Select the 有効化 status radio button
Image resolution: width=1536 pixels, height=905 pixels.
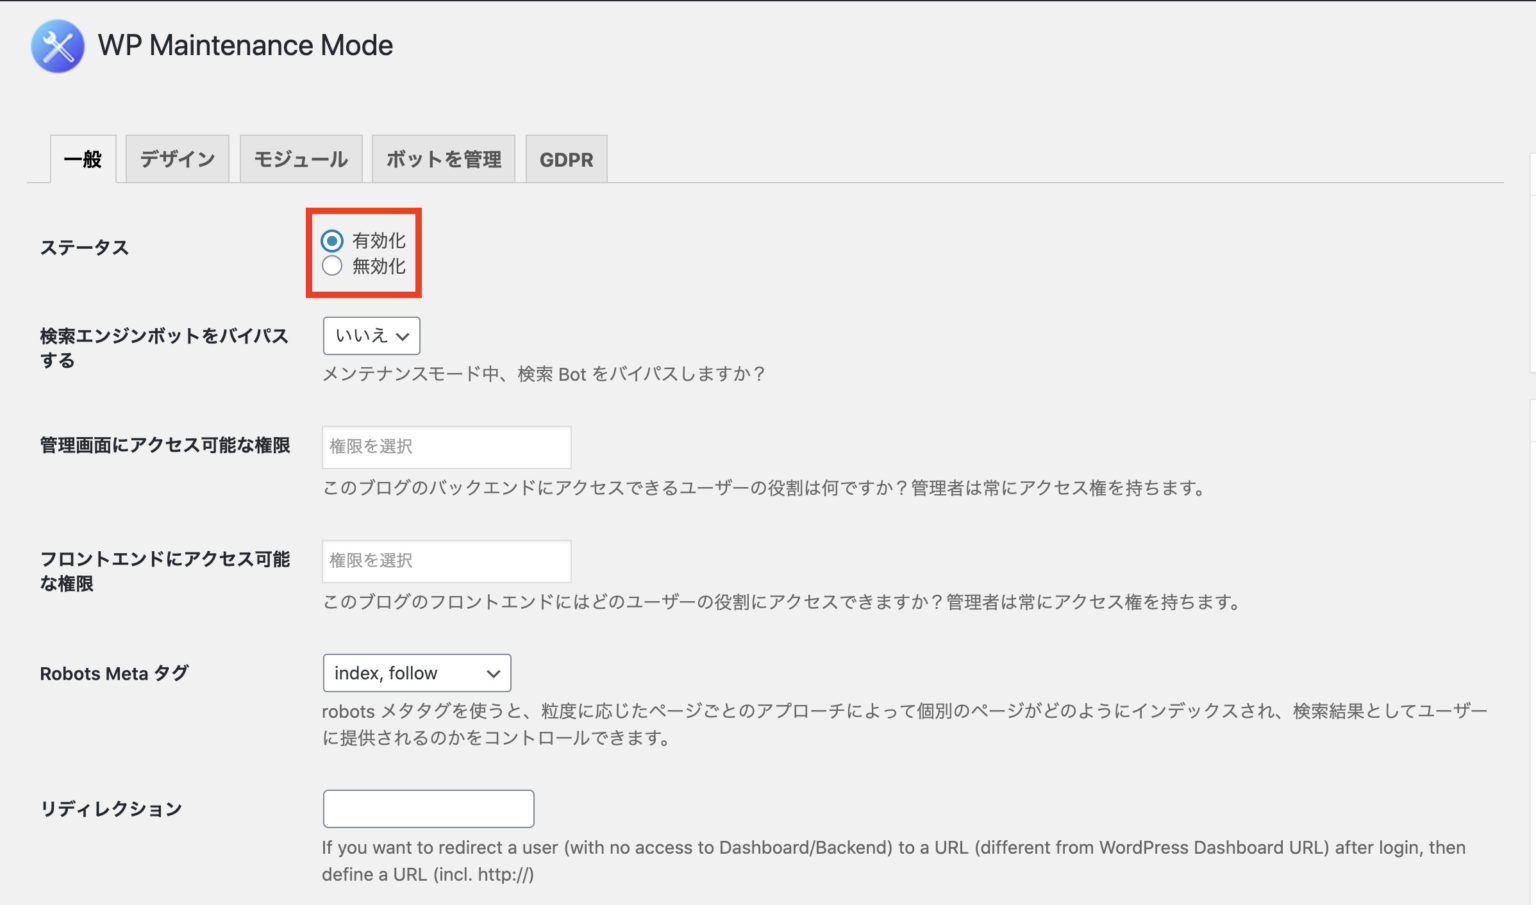tap(332, 241)
